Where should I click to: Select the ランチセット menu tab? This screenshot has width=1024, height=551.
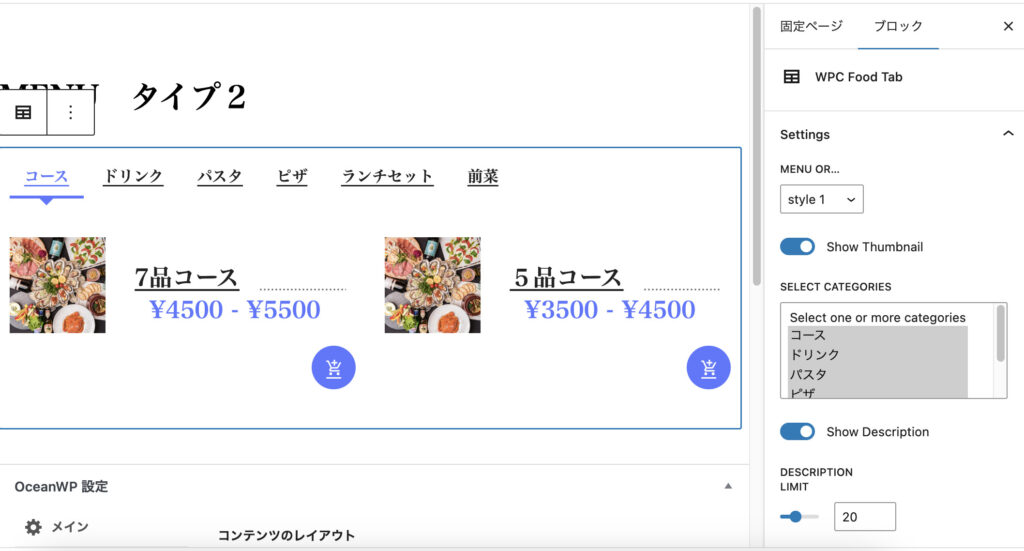(387, 177)
